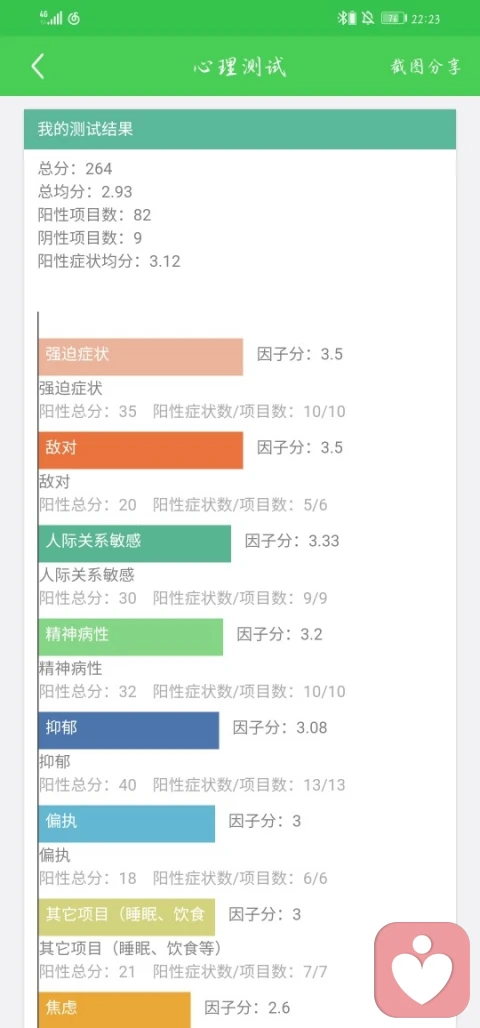Tap the muted bell status icon

click(369, 18)
